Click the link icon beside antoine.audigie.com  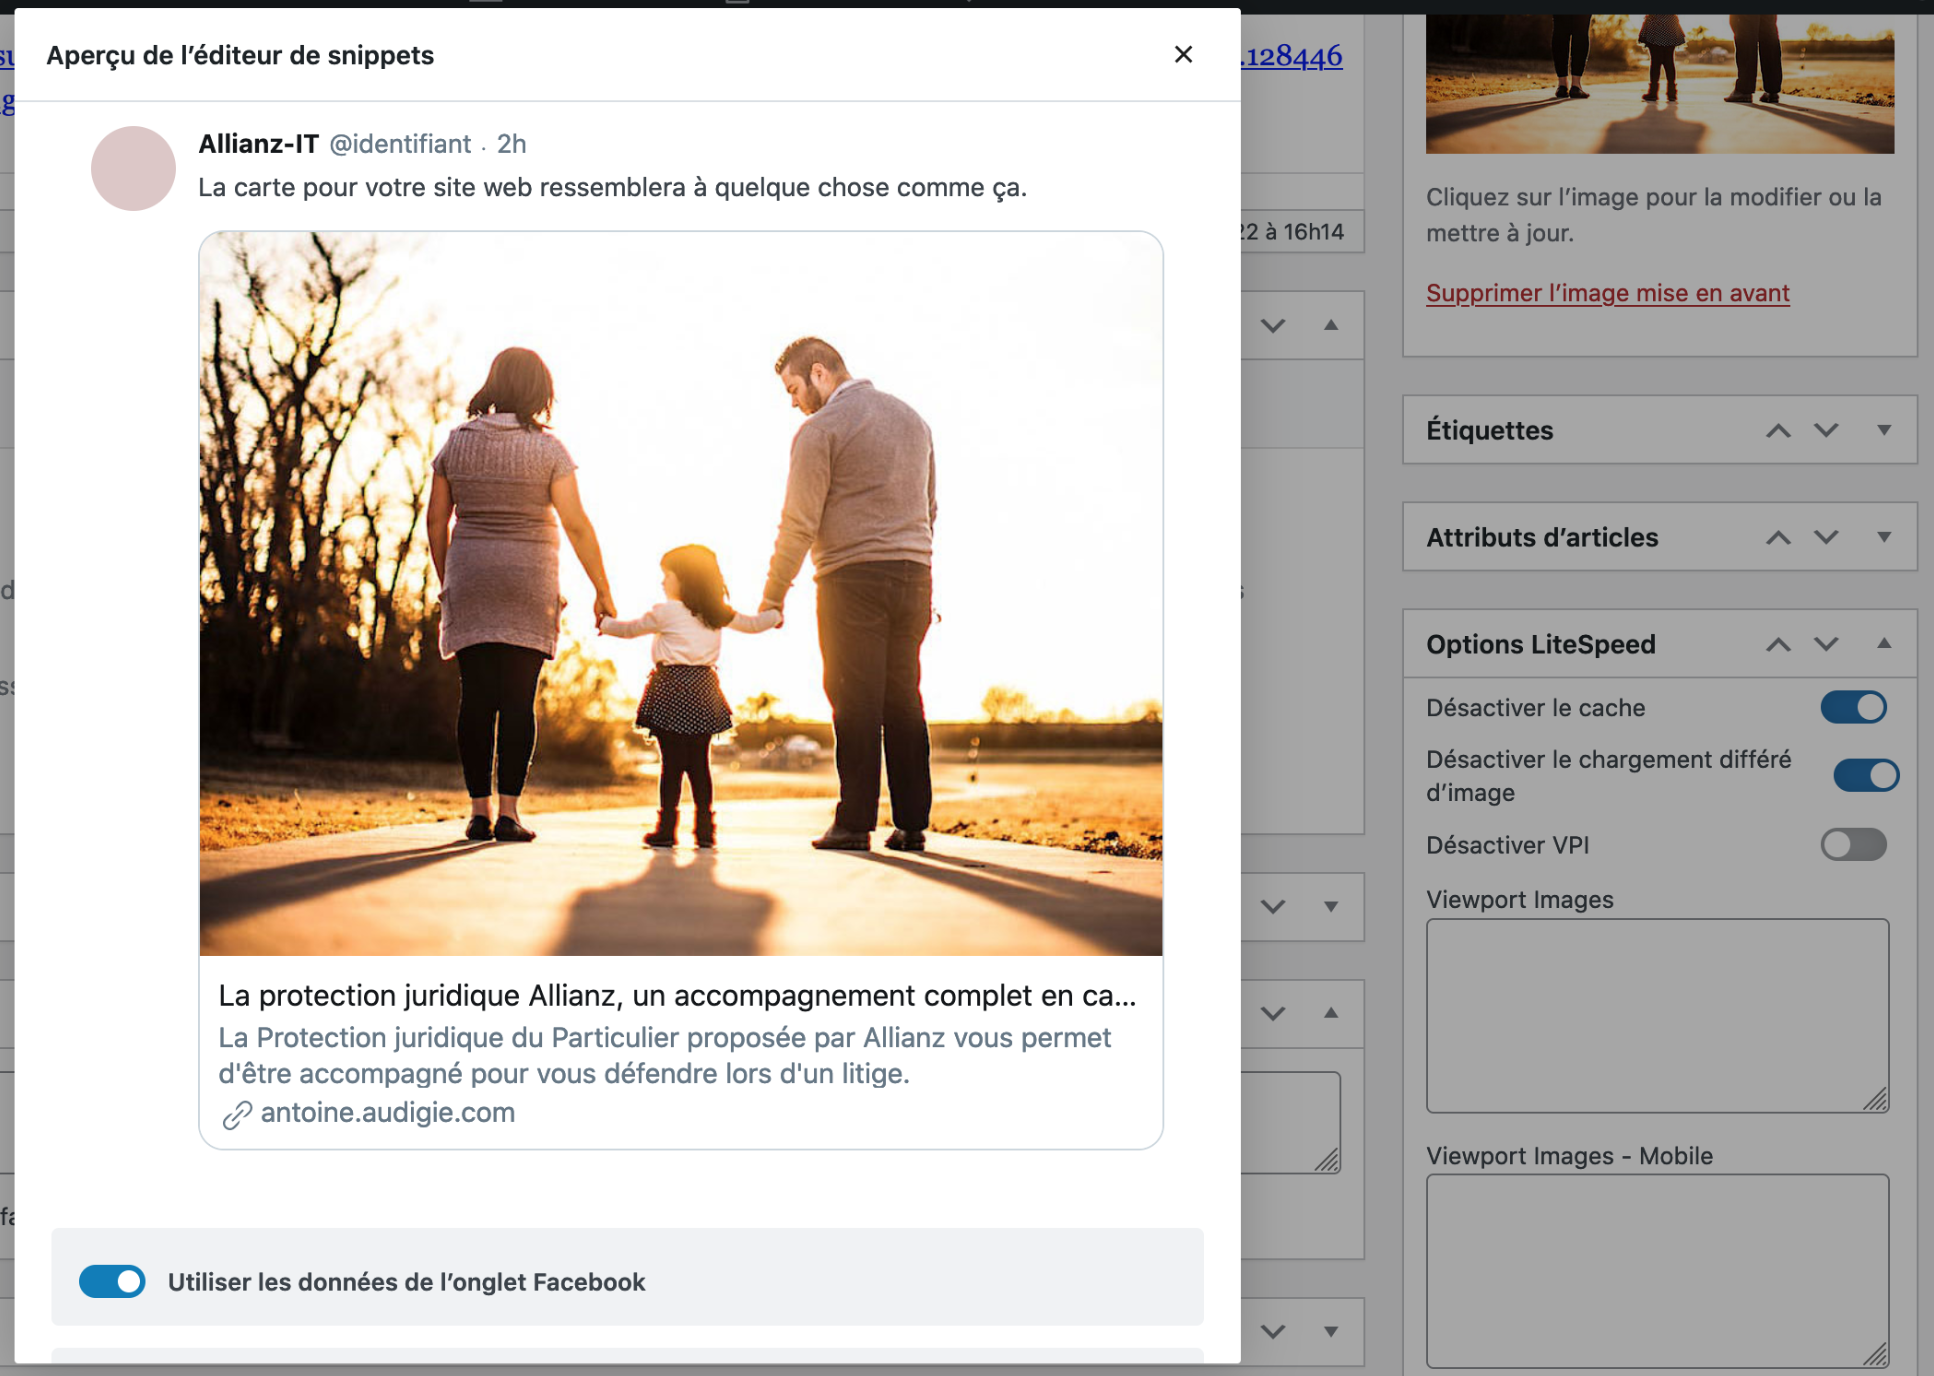point(237,1114)
